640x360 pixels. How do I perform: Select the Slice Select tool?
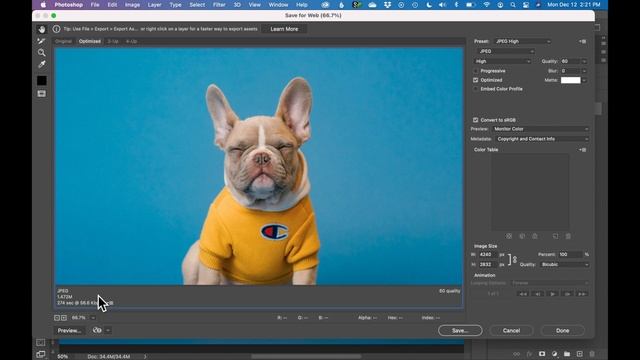coord(41,41)
